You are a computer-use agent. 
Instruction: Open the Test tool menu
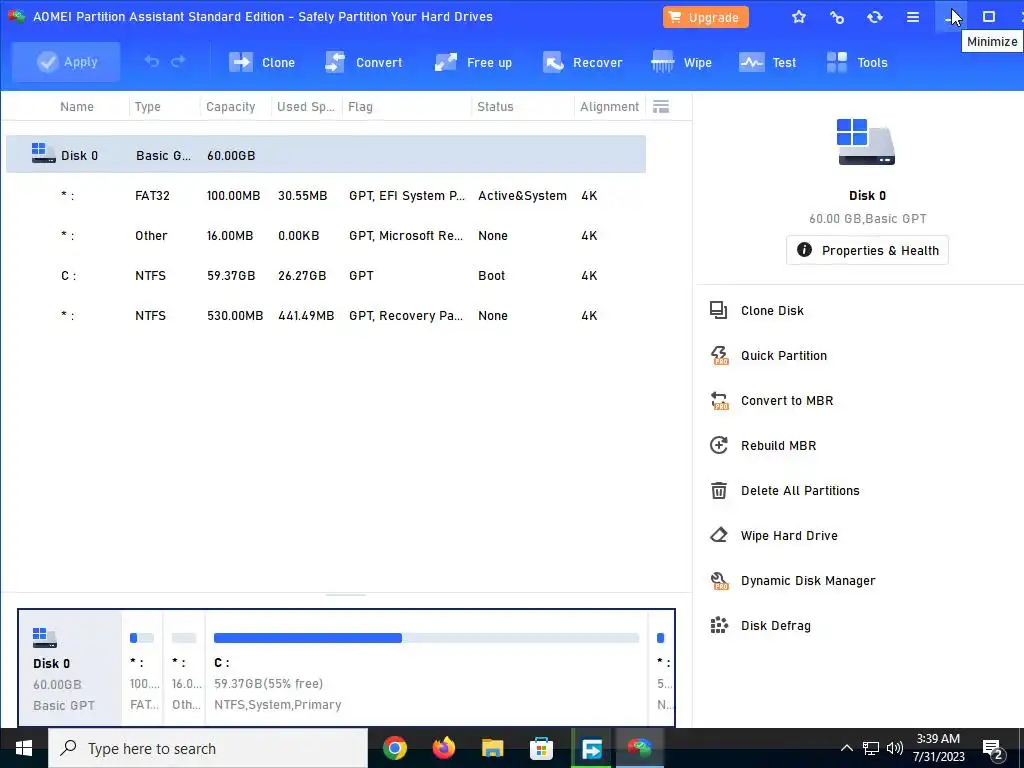767,63
